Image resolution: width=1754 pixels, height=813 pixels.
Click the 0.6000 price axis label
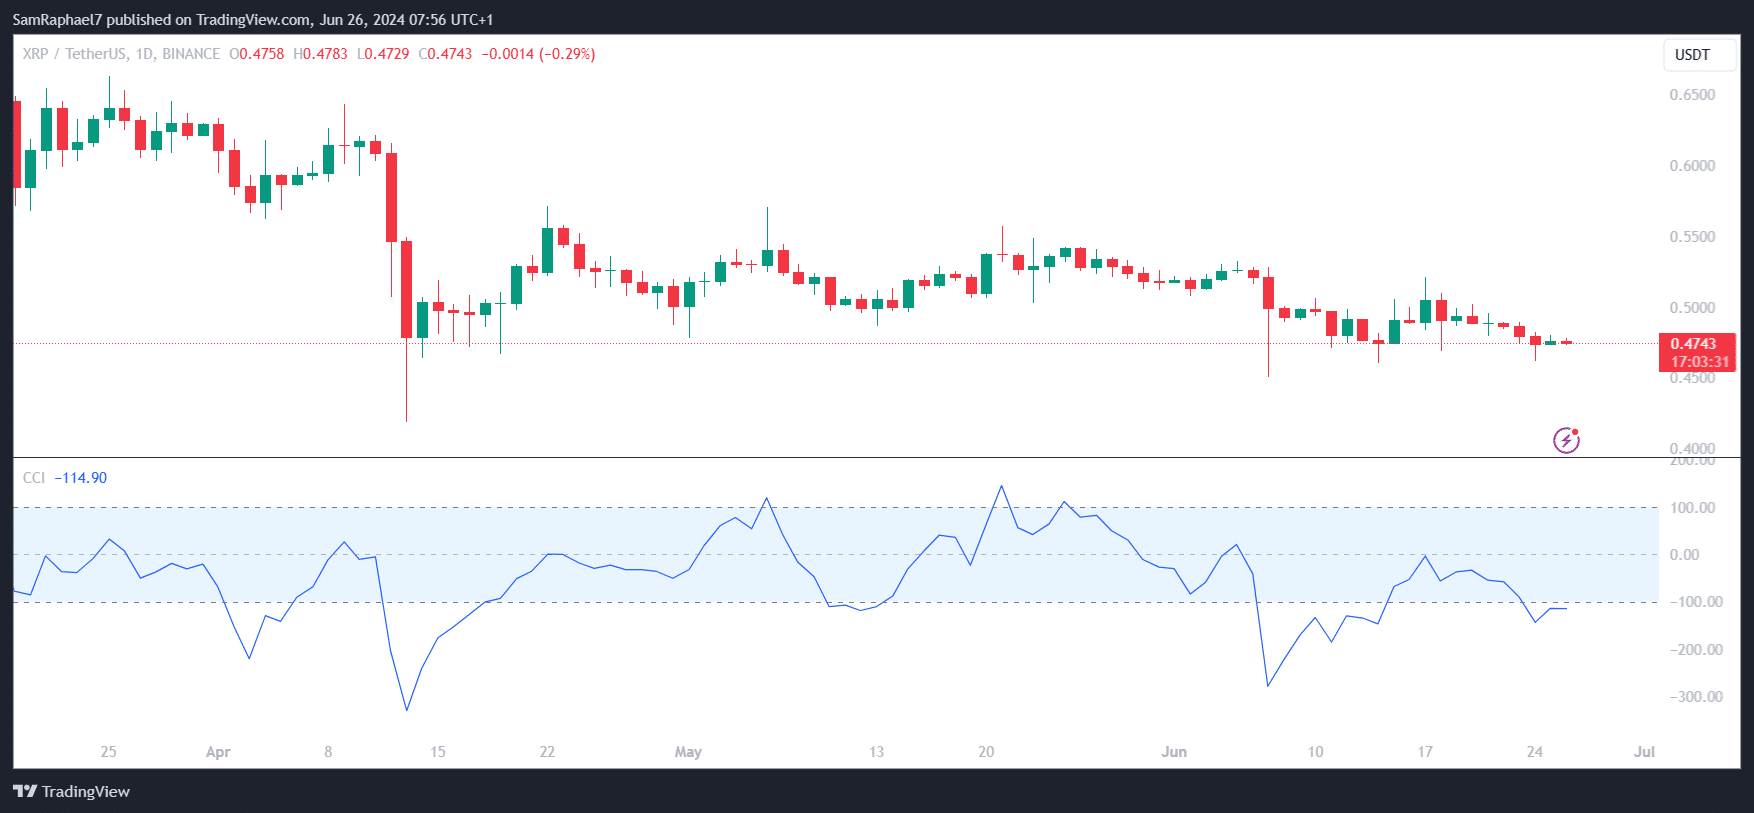pos(1692,166)
